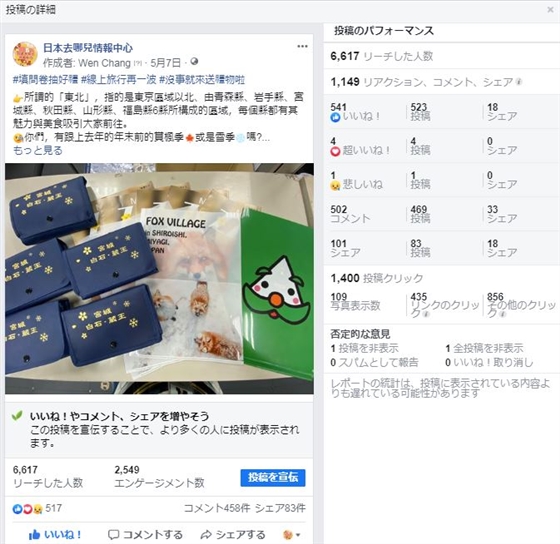Click the page profile avatar
The width and height of the screenshot is (560, 544).
coord(25,54)
